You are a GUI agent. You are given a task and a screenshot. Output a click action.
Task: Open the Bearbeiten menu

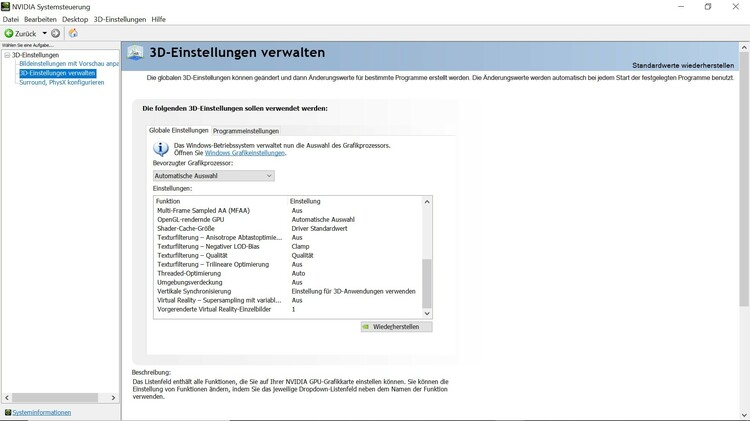pos(40,20)
